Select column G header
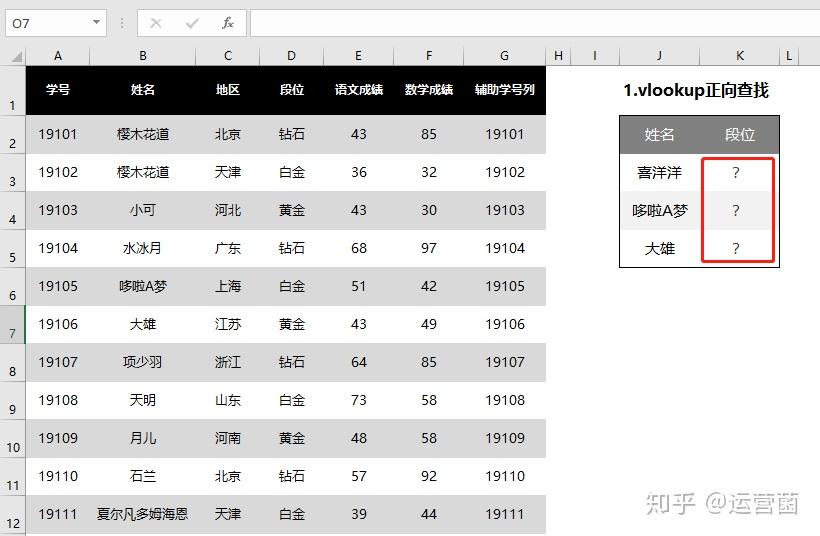Viewport: 820px width, 536px height. (x=504, y=56)
